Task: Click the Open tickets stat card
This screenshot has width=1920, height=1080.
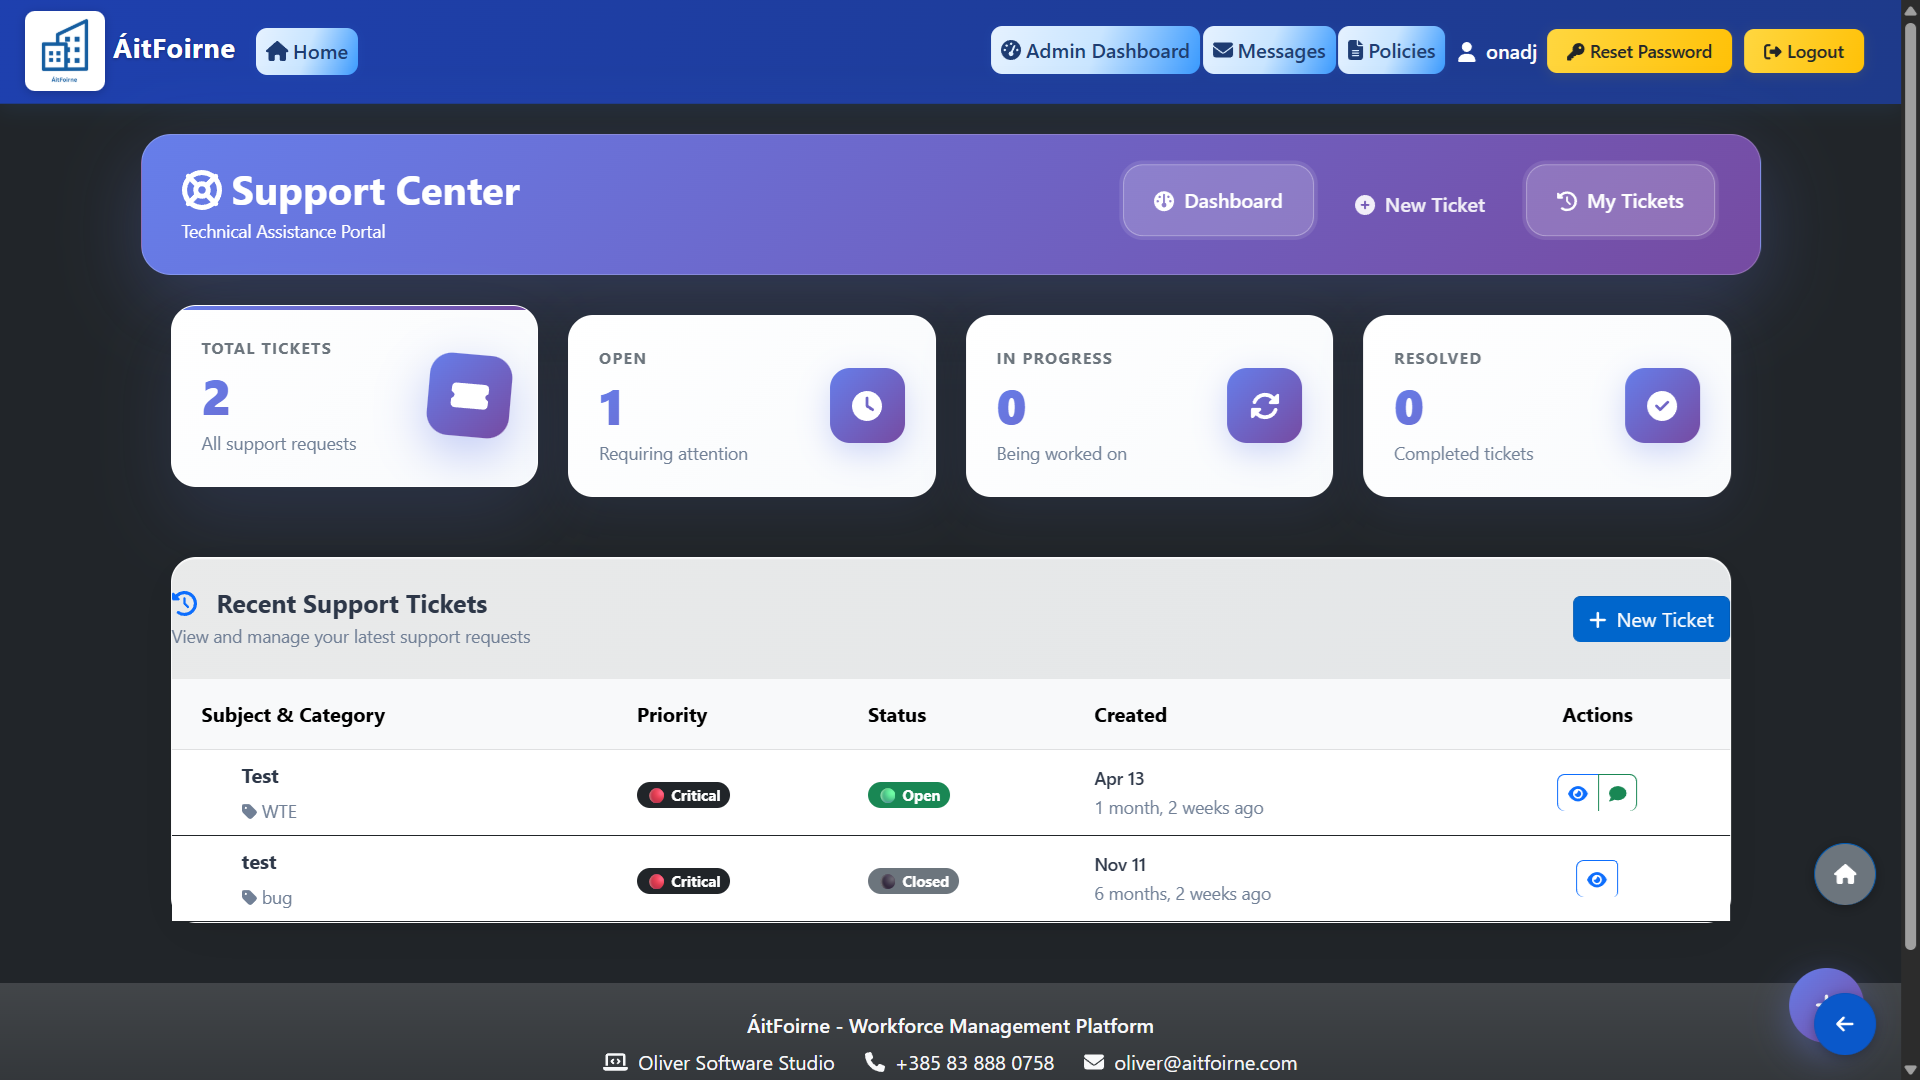Action: coord(752,406)
